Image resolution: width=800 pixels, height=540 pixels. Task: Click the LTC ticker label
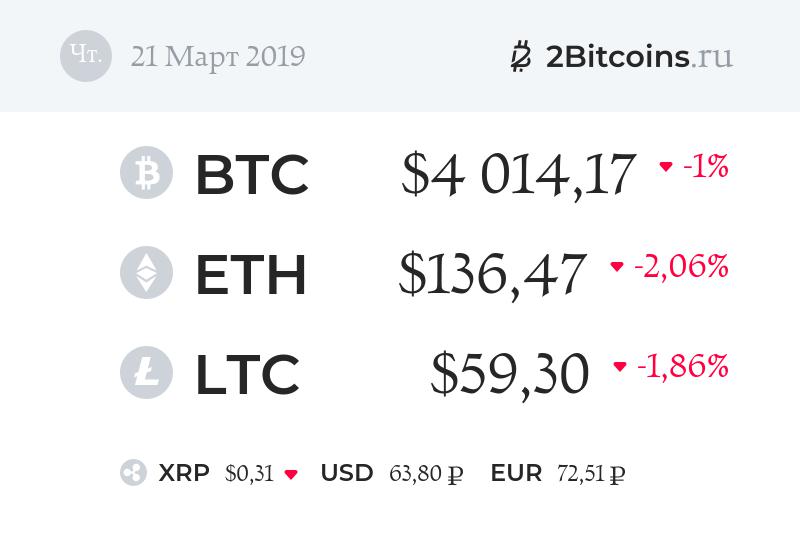[247, 374]
